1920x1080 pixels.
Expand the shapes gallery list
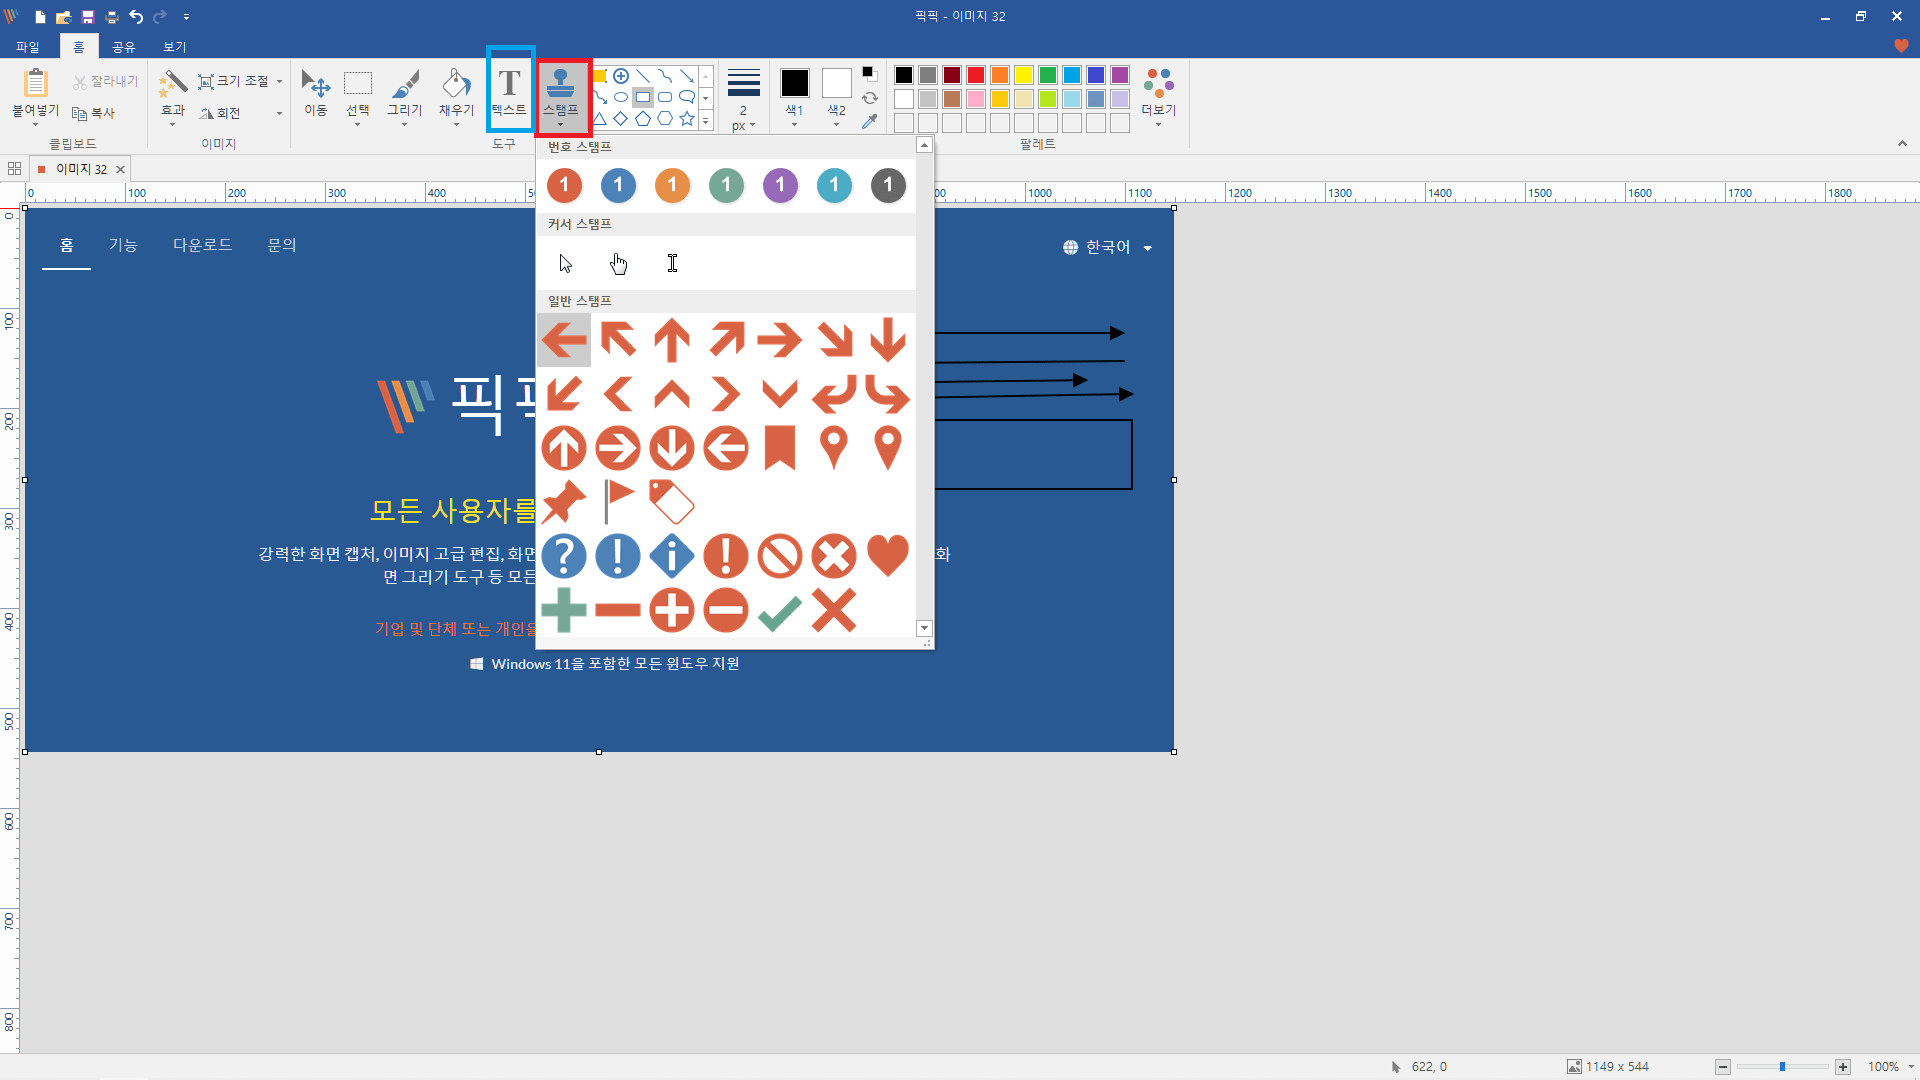[x=706, y=120]
